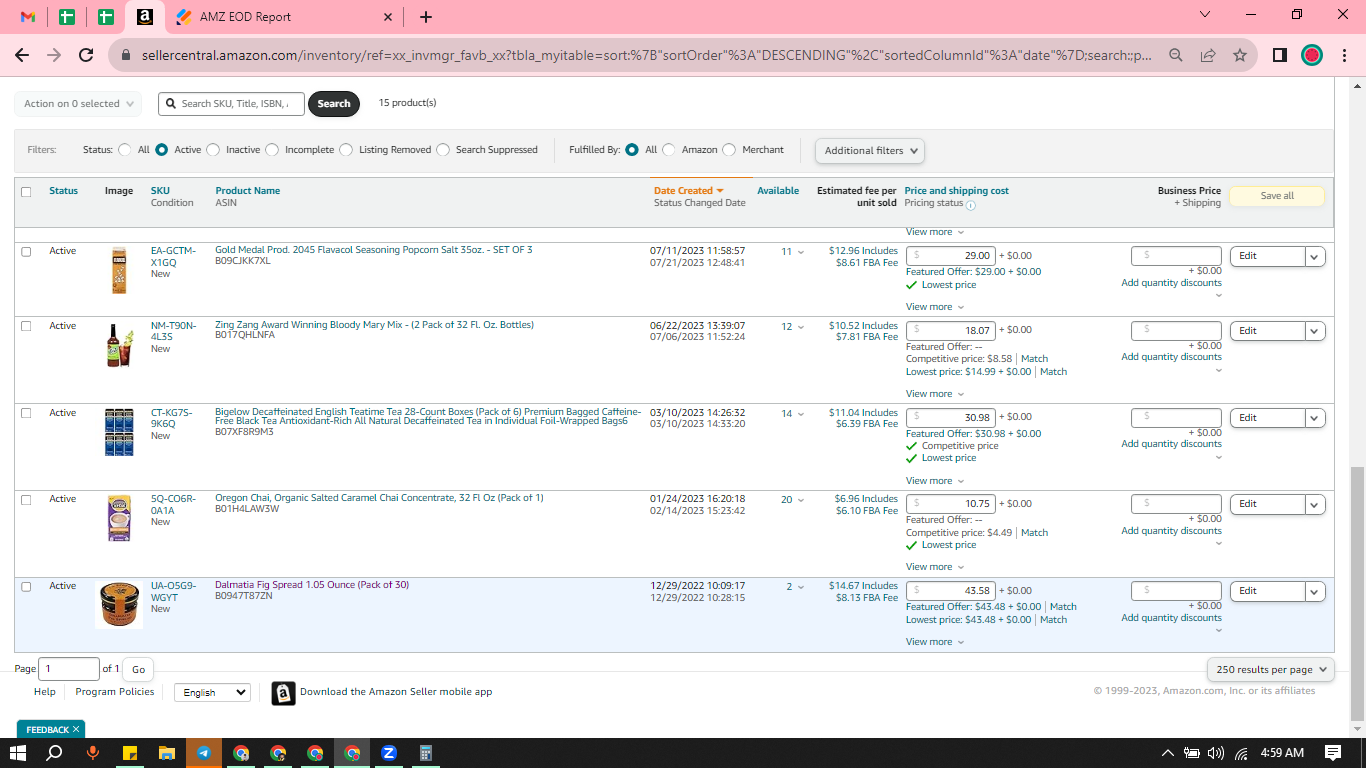Image resolution: width=1366 pixels, height=768 pixels.
Task: Tick the select-all checkbox in table header
Action: tap(26, 192)
